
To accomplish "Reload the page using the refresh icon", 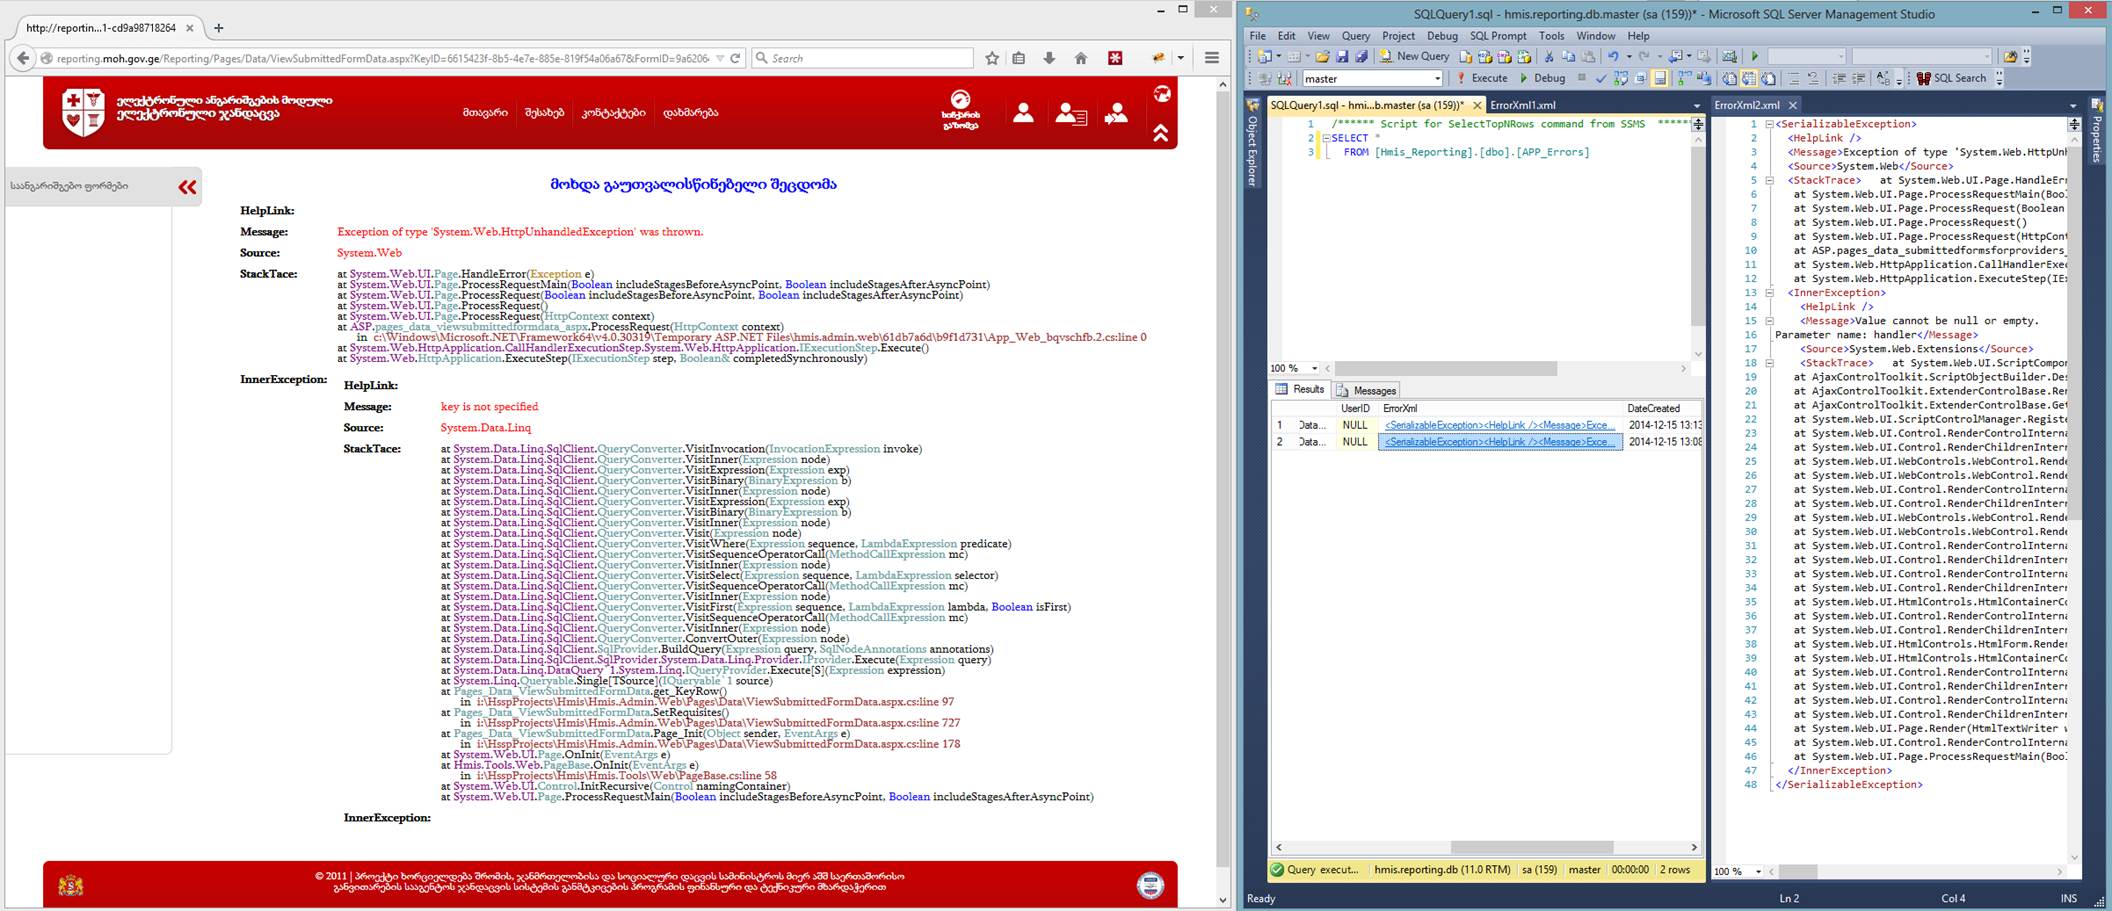I will tap(735, 58).
